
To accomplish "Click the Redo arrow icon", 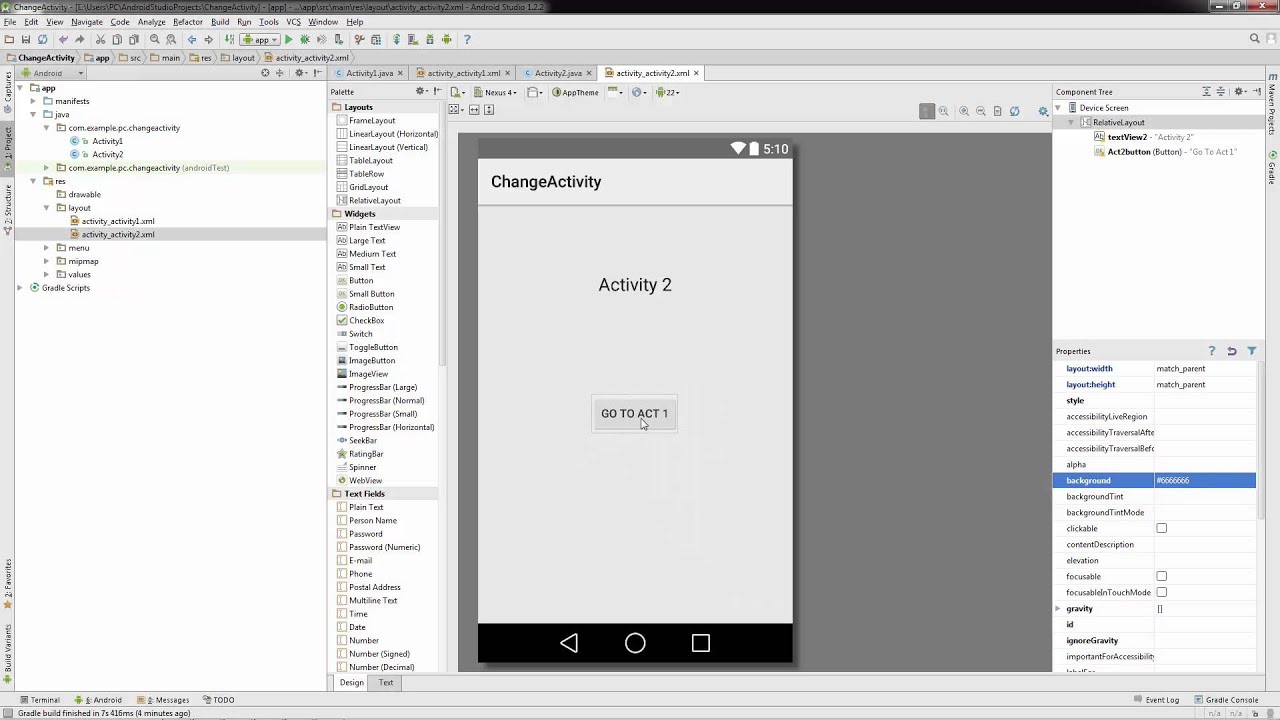I will [79, 39].
